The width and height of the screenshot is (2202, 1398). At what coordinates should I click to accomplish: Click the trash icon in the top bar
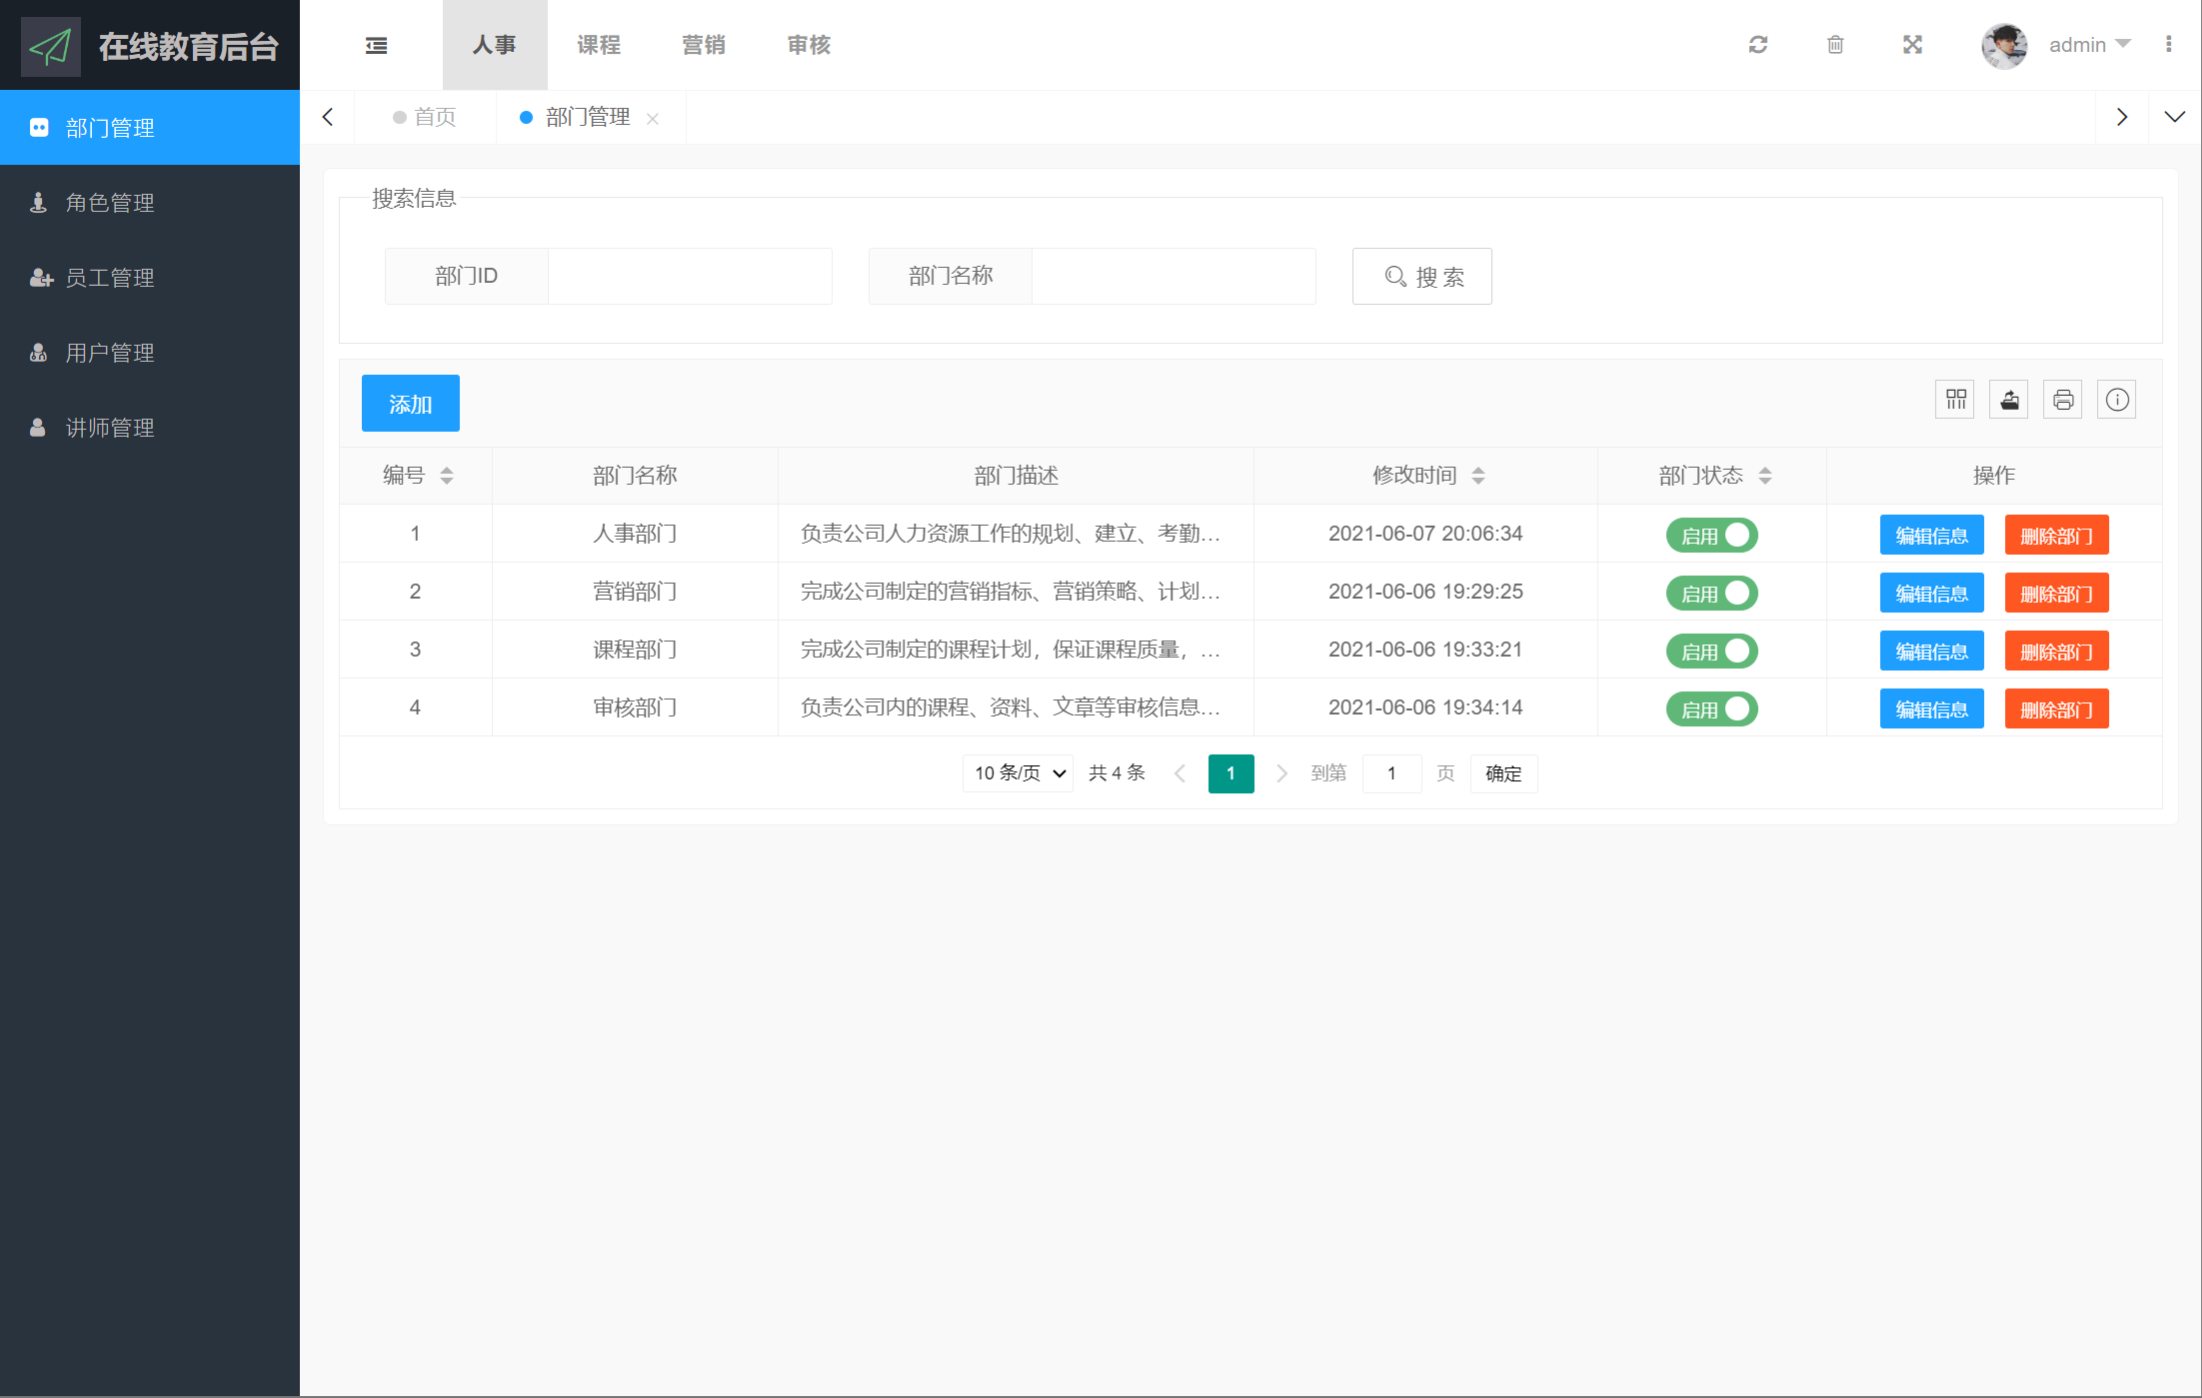click(1835, 45)
